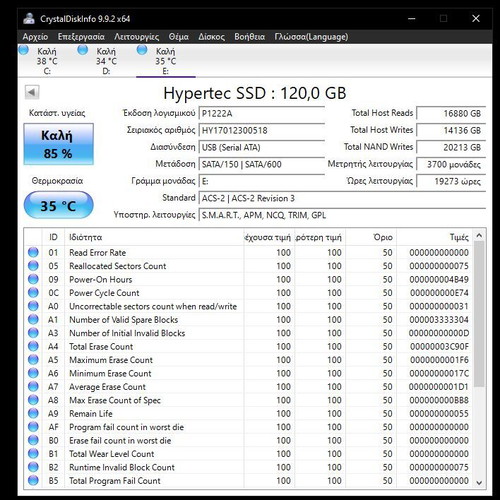500x500 pixels.
Task: Click Total Host Reads value 16880 GB
Action: coord(451,113)
